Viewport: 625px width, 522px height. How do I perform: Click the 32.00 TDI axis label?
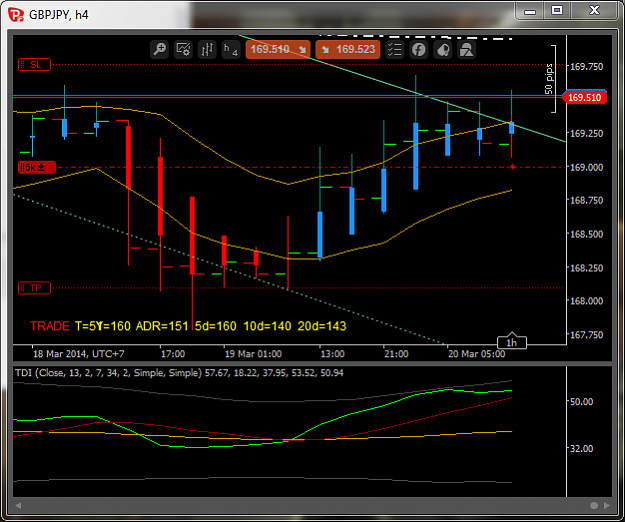click(582, 449)
